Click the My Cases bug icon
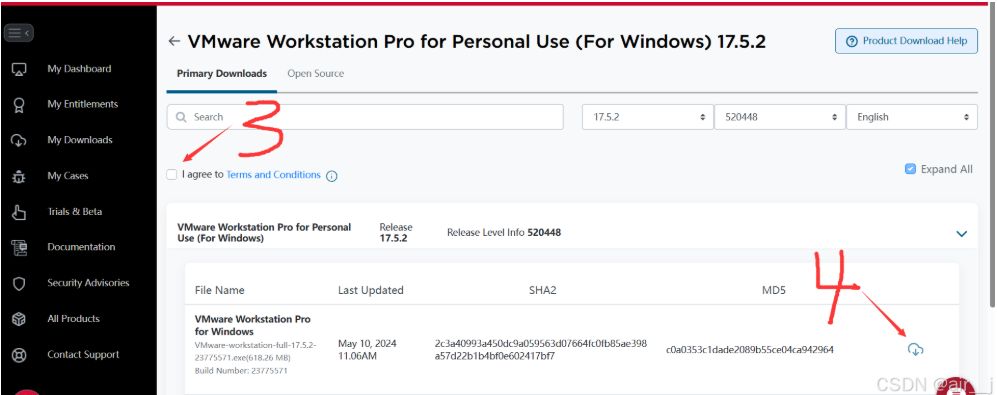 click(x=19, y=177)
